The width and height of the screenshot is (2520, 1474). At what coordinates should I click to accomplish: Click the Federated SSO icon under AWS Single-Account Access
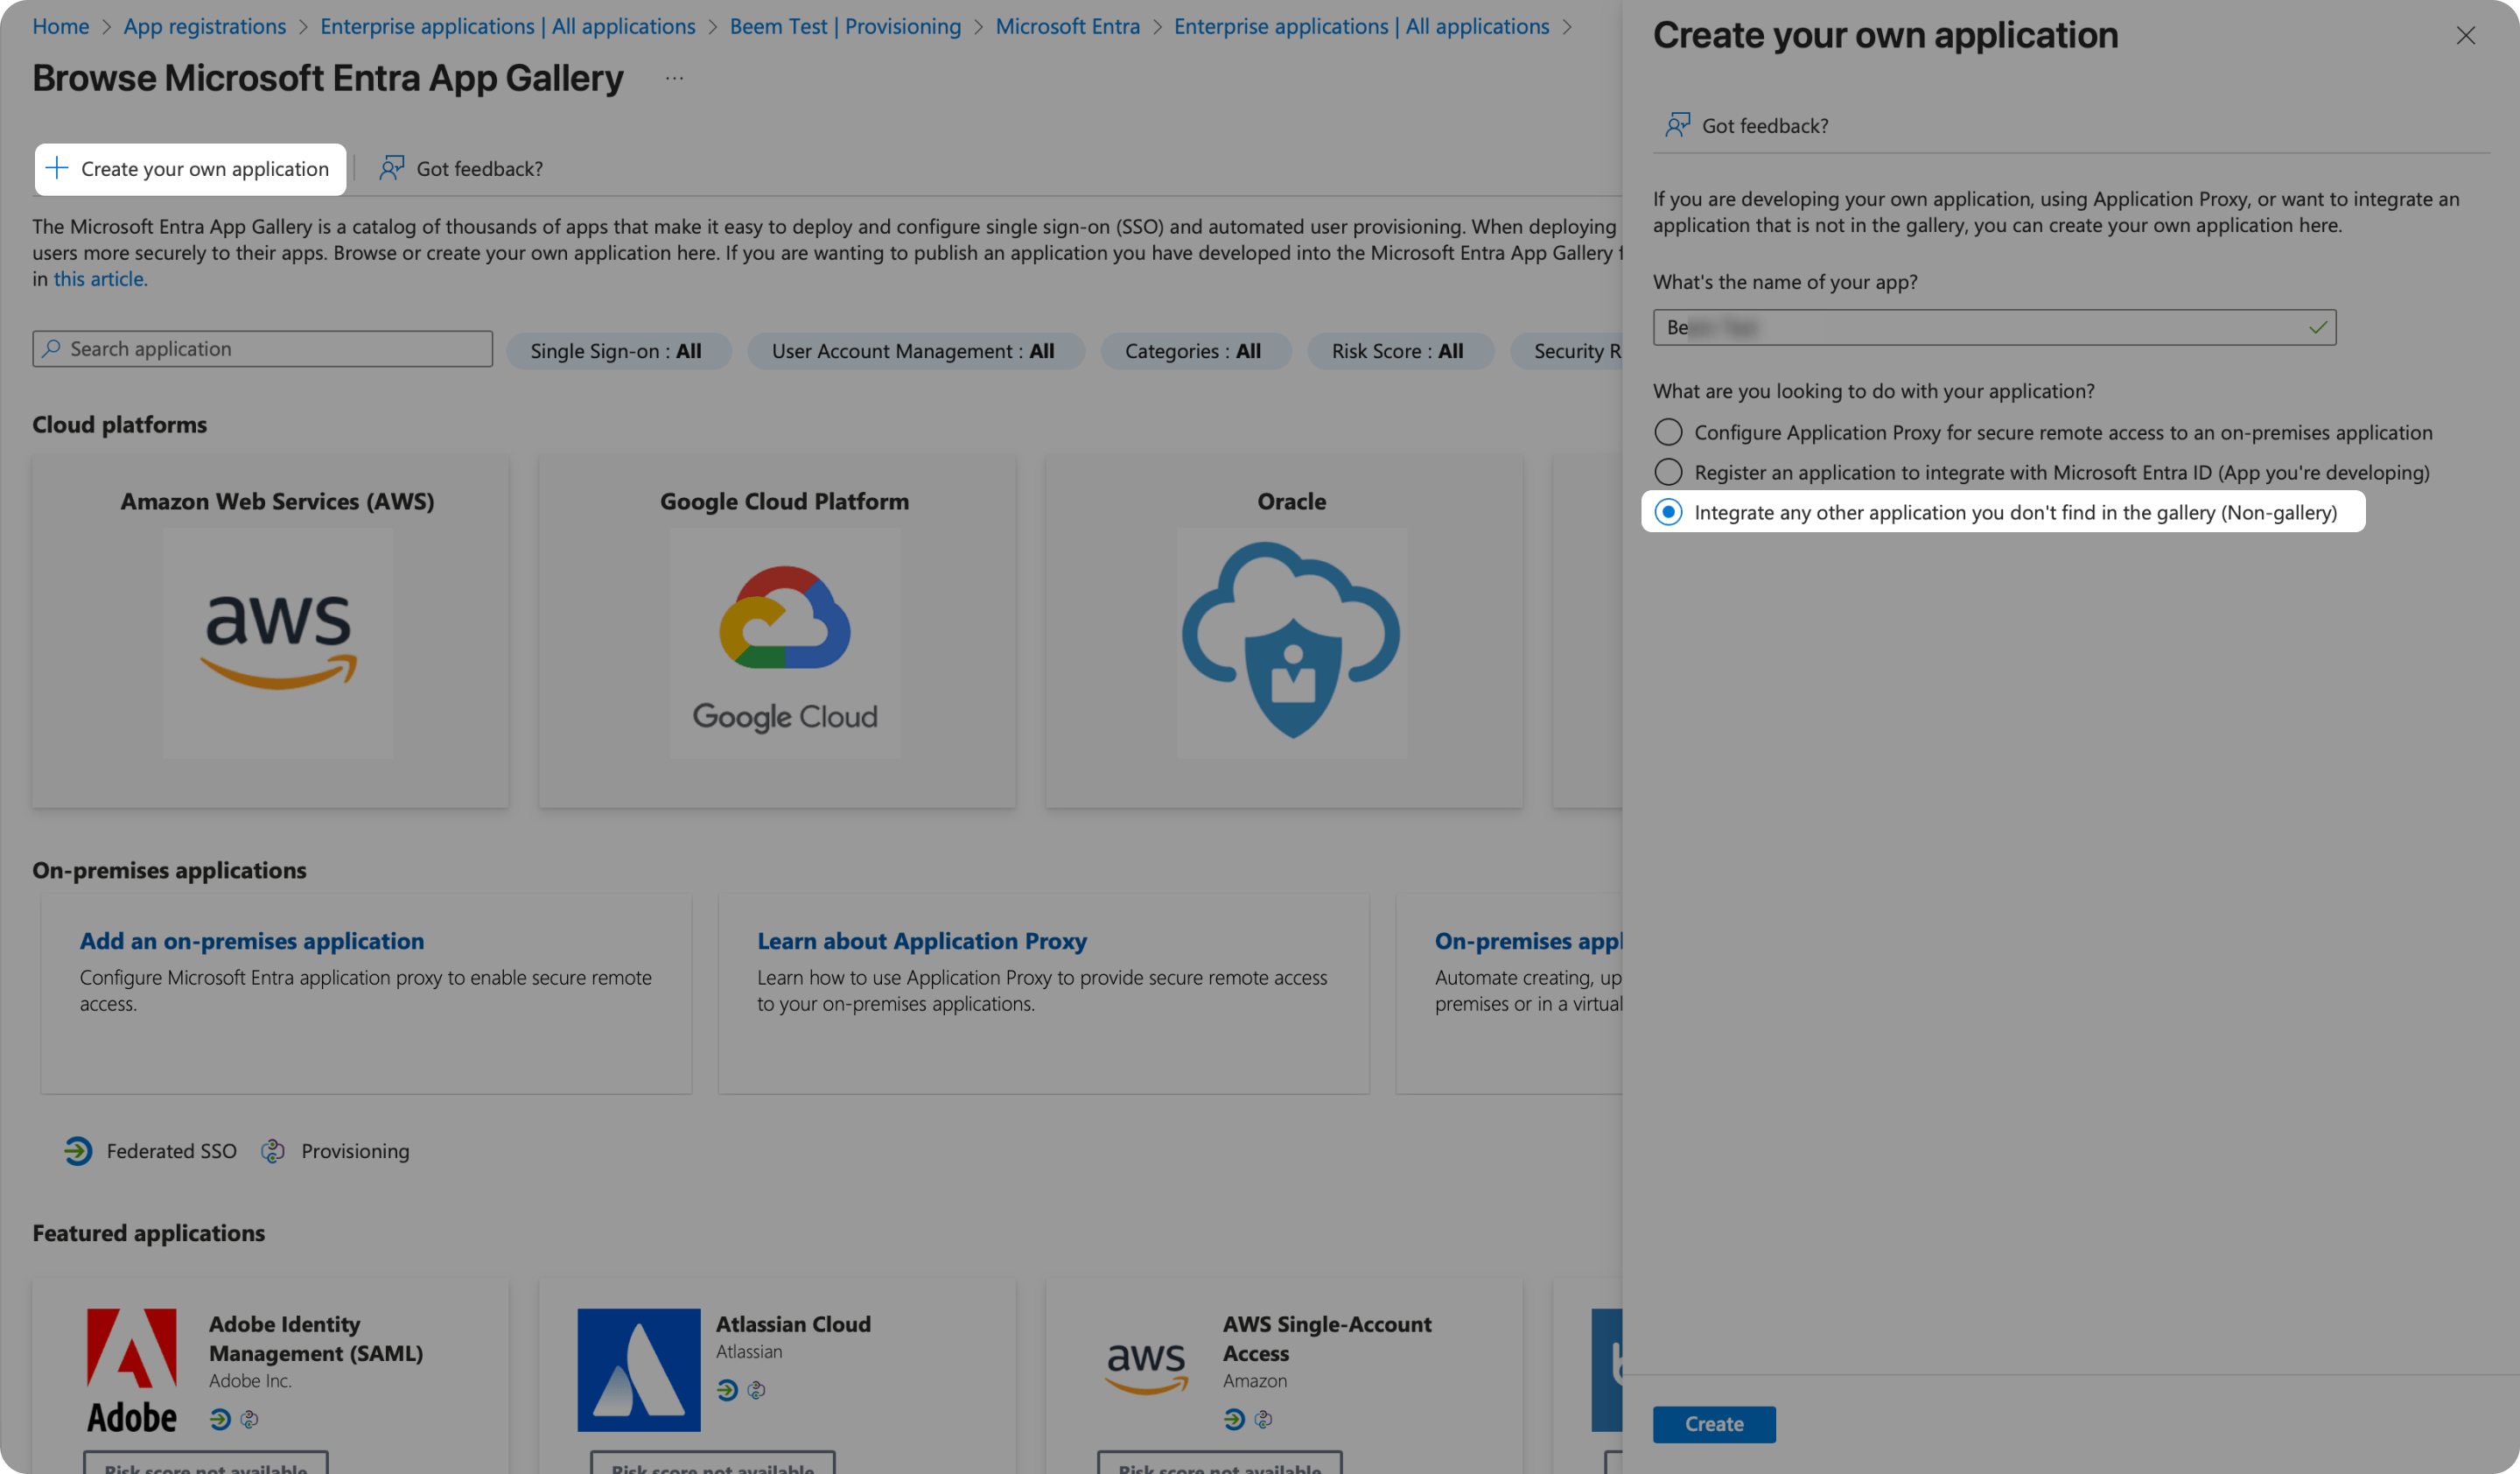1234,1419
